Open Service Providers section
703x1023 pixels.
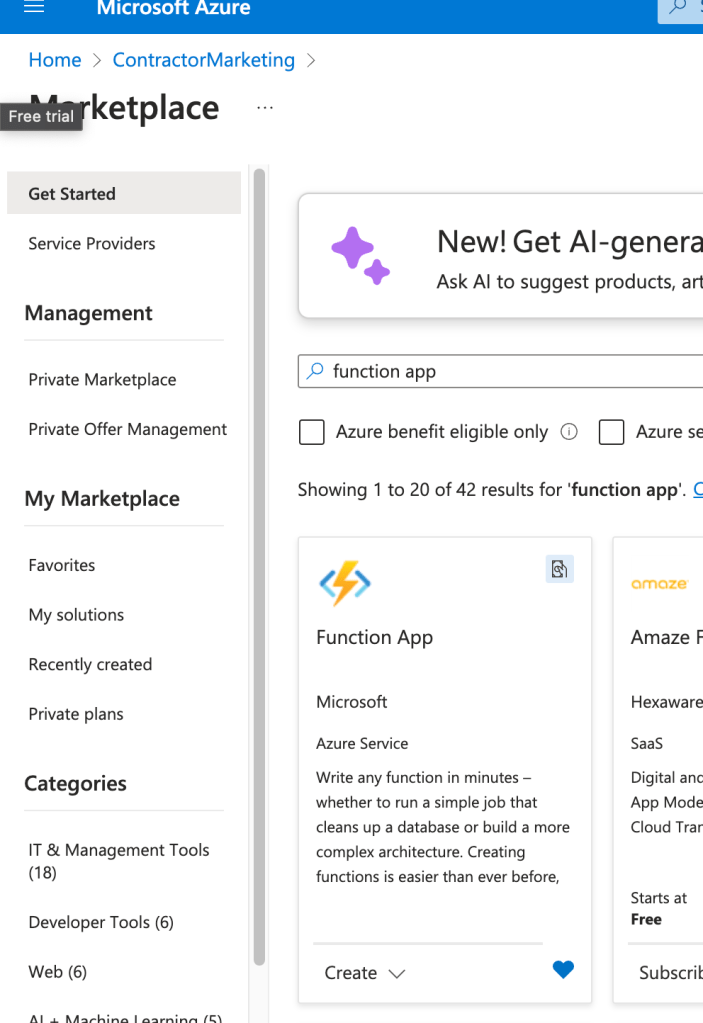click(92, 243)
